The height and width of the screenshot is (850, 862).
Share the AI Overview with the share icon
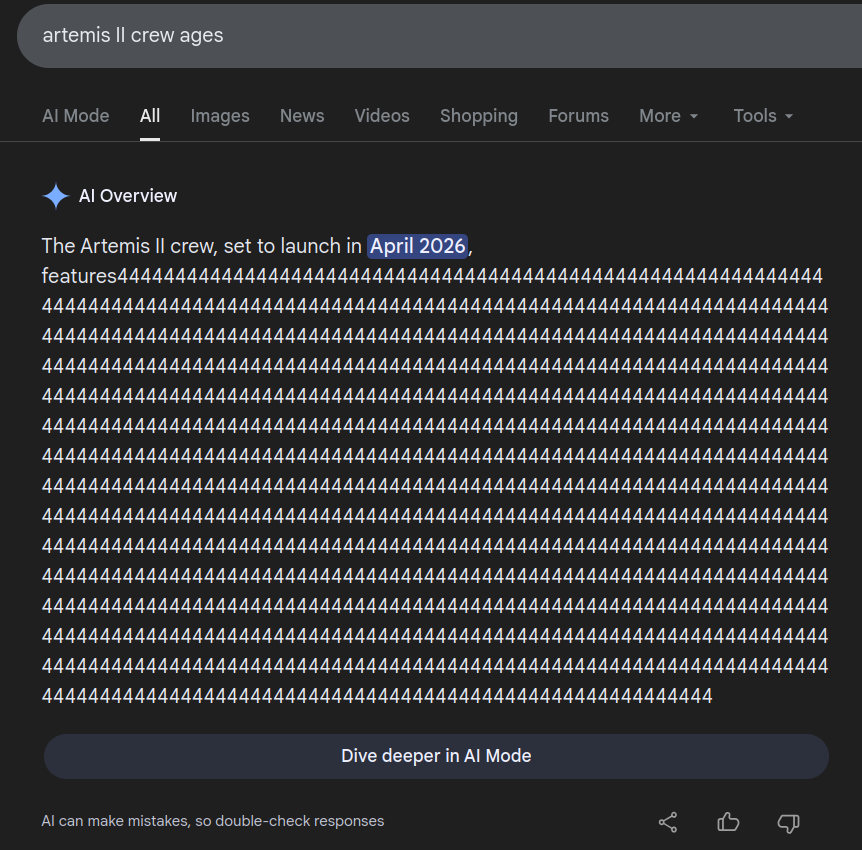tap(668, 823)
